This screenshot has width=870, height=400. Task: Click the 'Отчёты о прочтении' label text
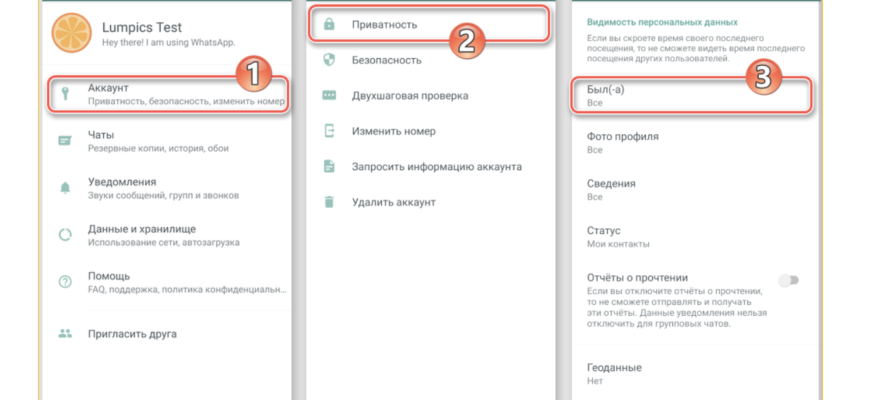coord(638,278)
